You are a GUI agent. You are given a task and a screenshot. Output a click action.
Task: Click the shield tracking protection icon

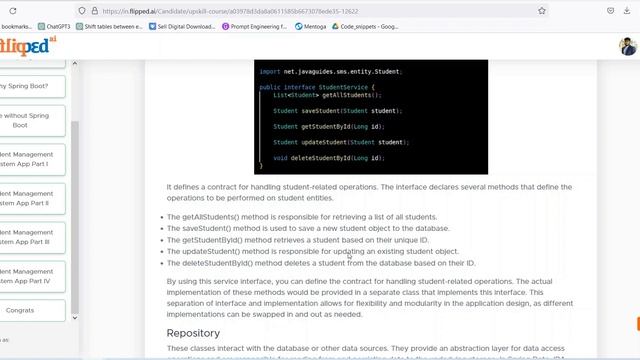click(82, 11)
